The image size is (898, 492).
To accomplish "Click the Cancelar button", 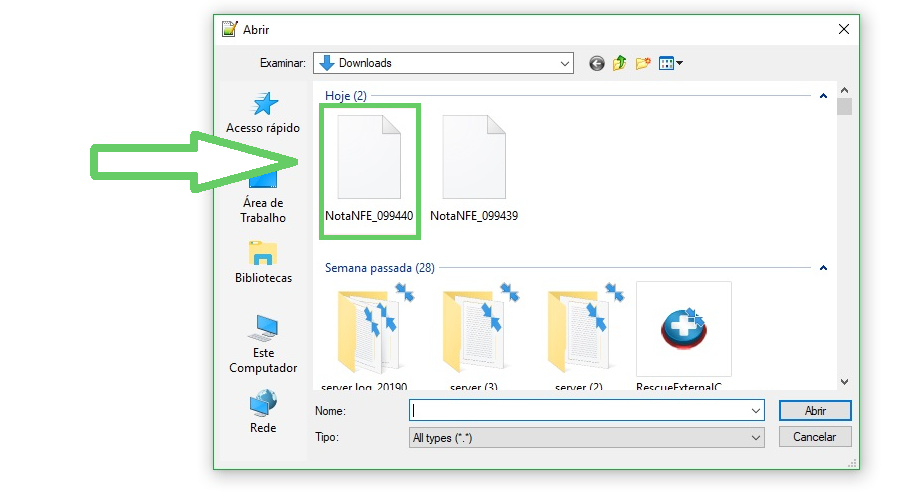I will (x=815, y=437).
